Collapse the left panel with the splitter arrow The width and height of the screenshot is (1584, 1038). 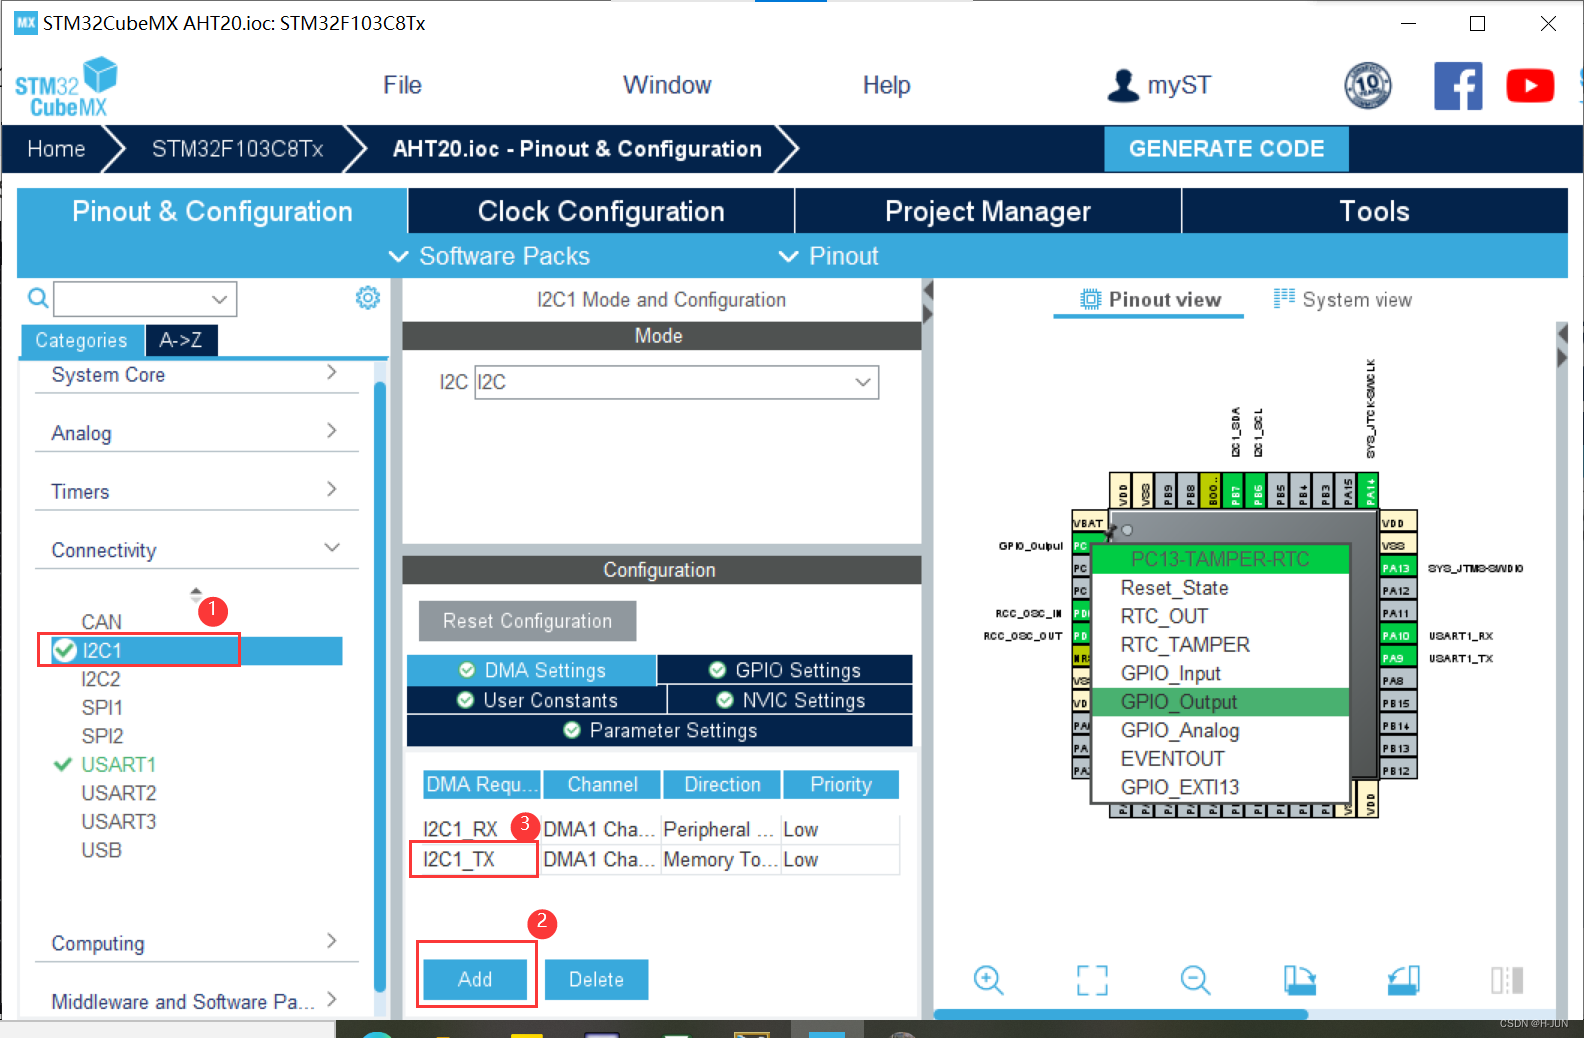click(928, 291)
